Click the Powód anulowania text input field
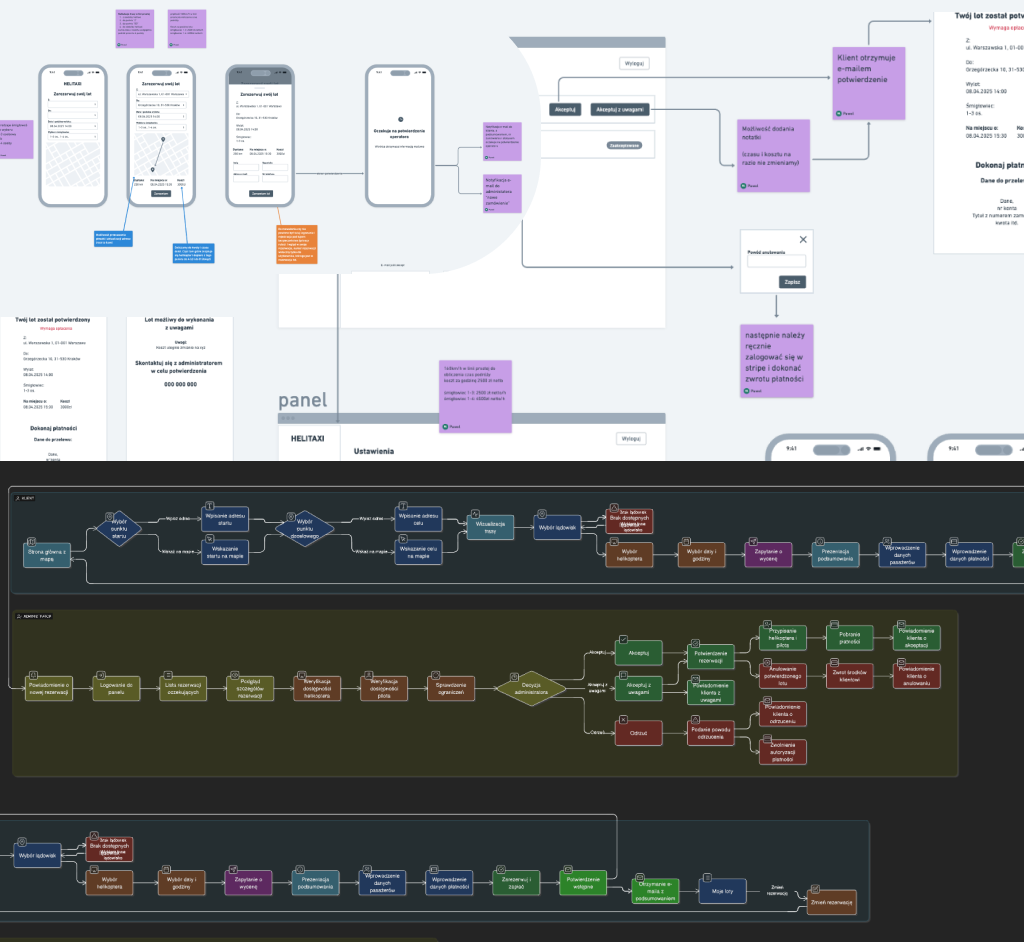The width and height of the screenshot is (1024, 942). tap(777, 262)
